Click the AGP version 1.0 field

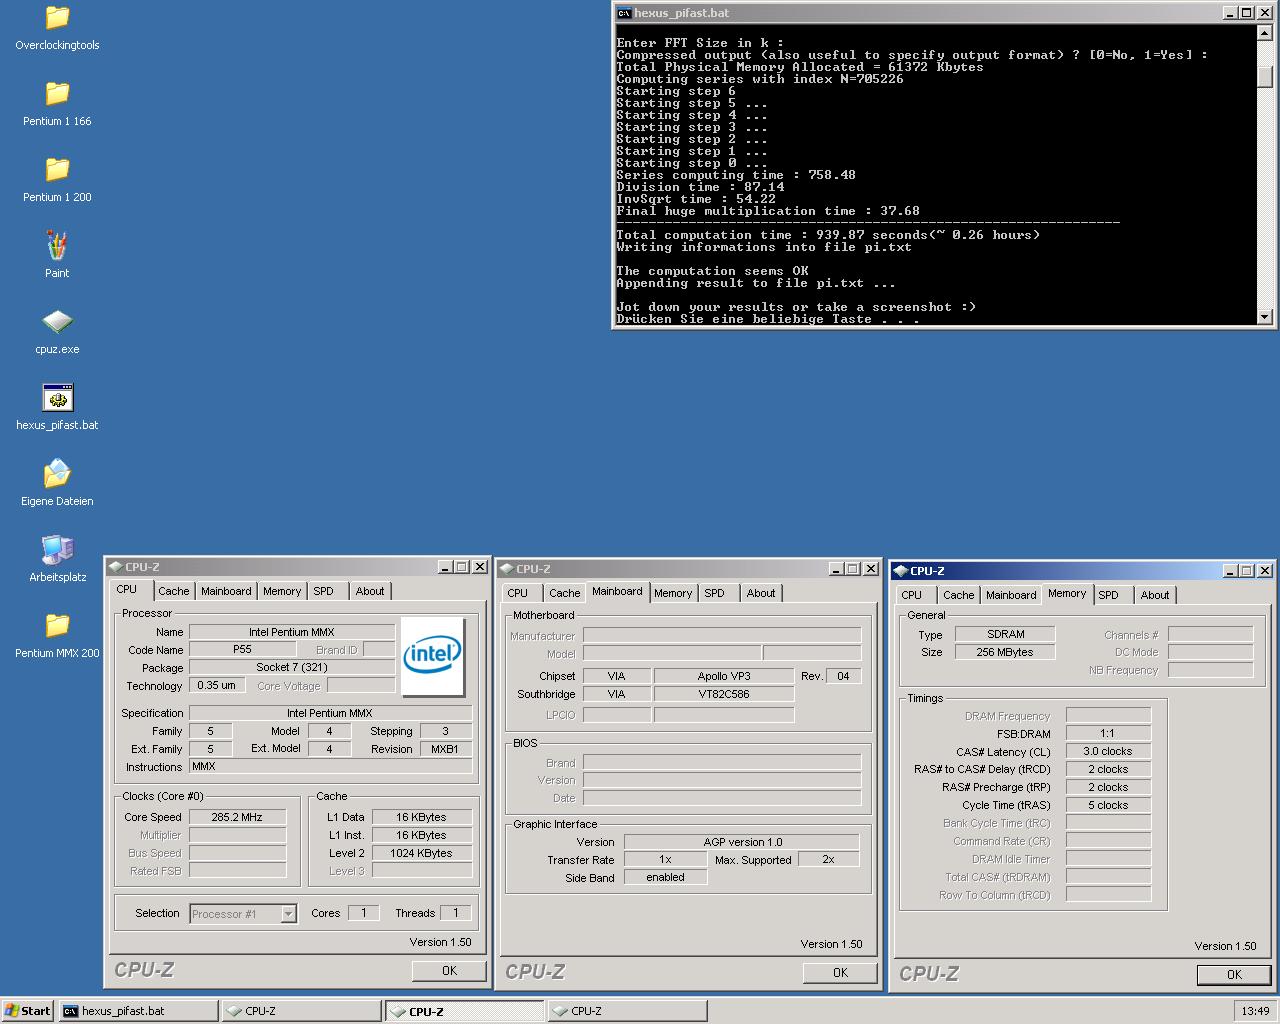(742, 842)
